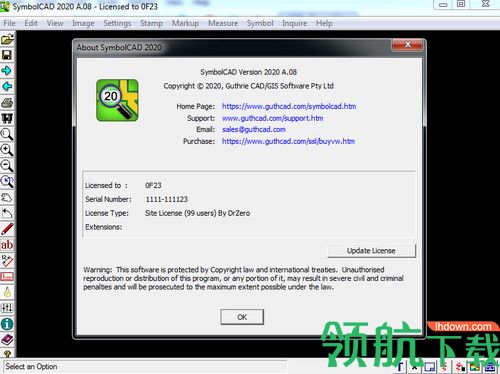Image resolution: width=500 pixels, height=374 pixels.
Task: Open the Measure menu
Action: [223, 23]
